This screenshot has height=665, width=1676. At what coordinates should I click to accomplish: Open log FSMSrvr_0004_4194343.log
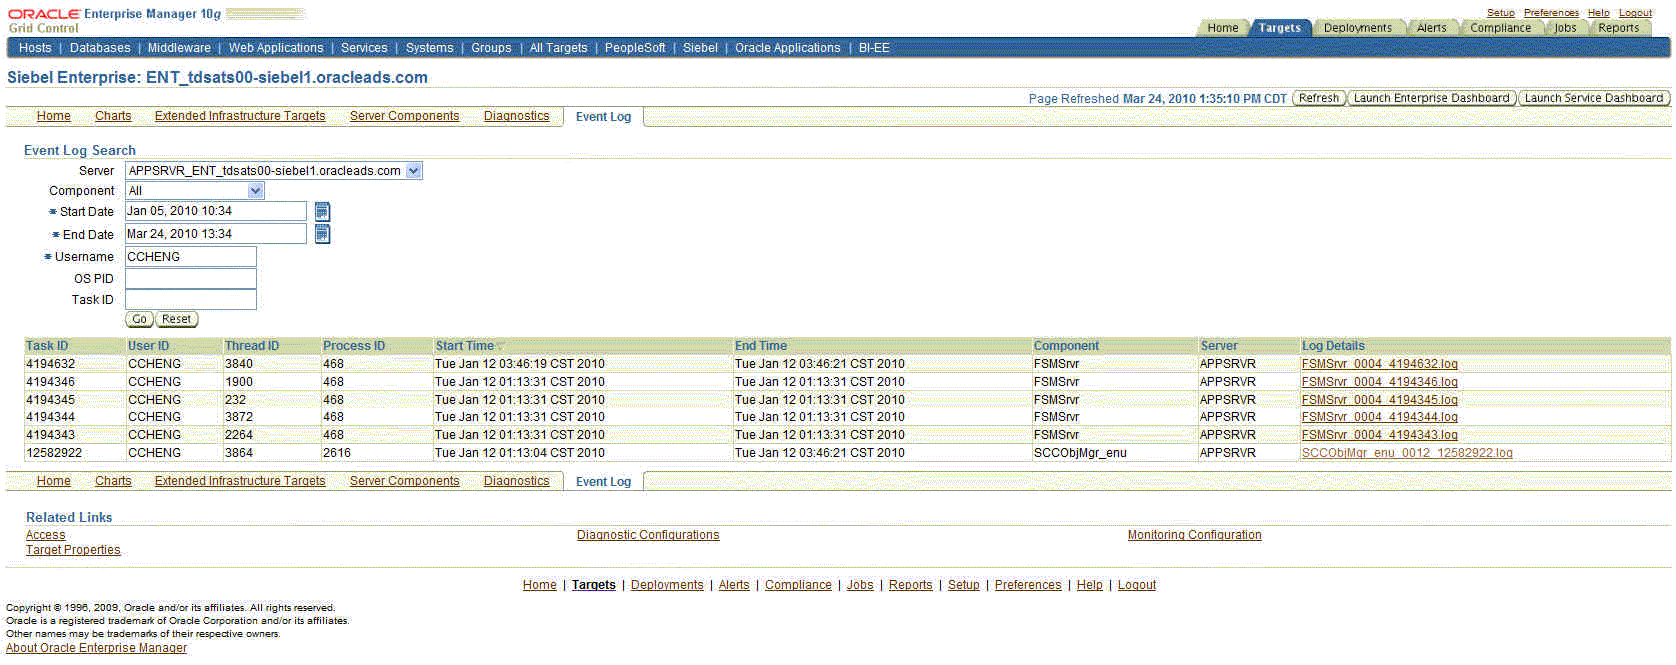click(1379, 435)
